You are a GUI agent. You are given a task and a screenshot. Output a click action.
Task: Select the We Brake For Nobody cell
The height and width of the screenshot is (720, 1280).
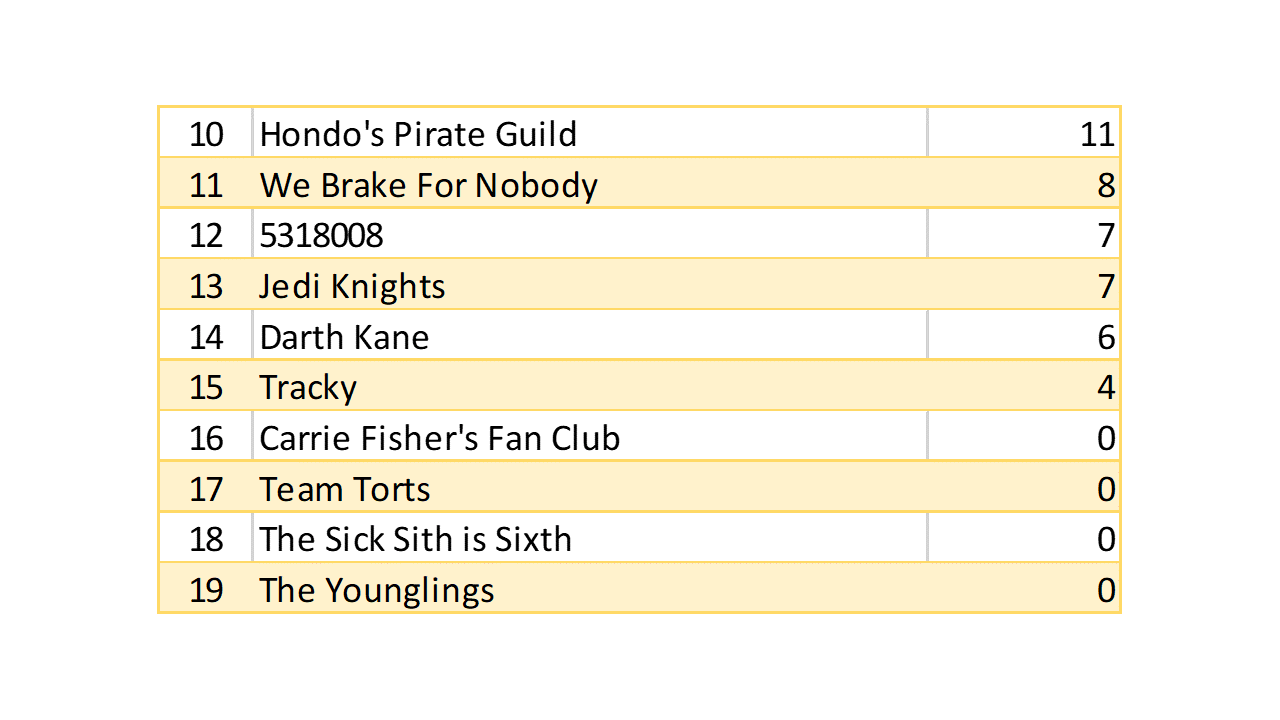pos(428,185)
